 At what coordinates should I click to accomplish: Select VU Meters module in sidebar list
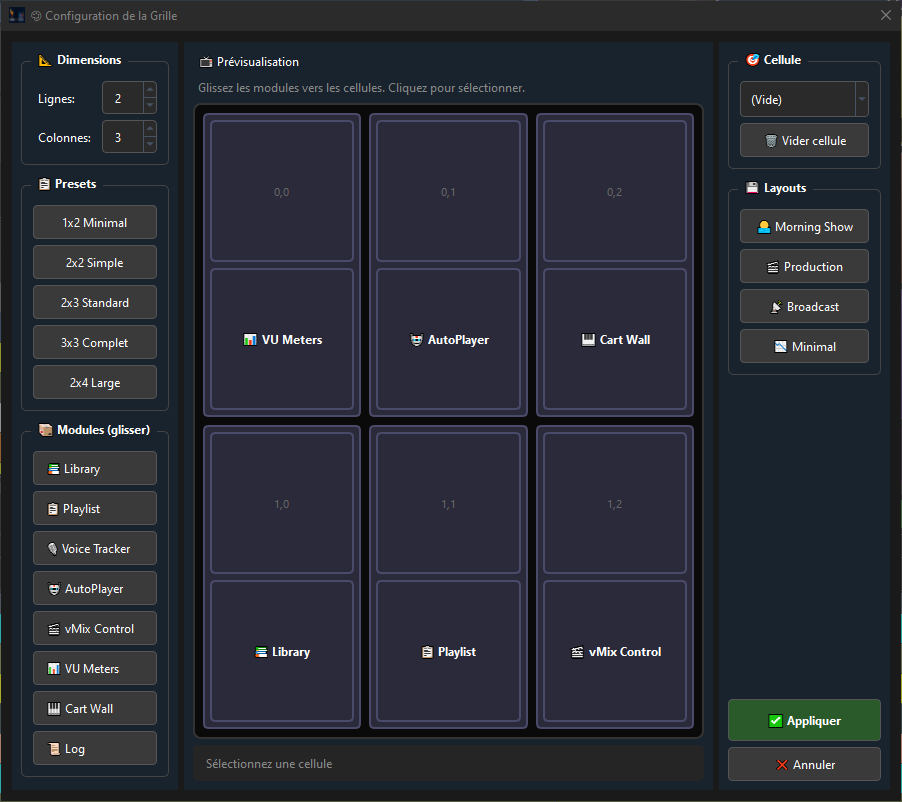pos(95,668)
